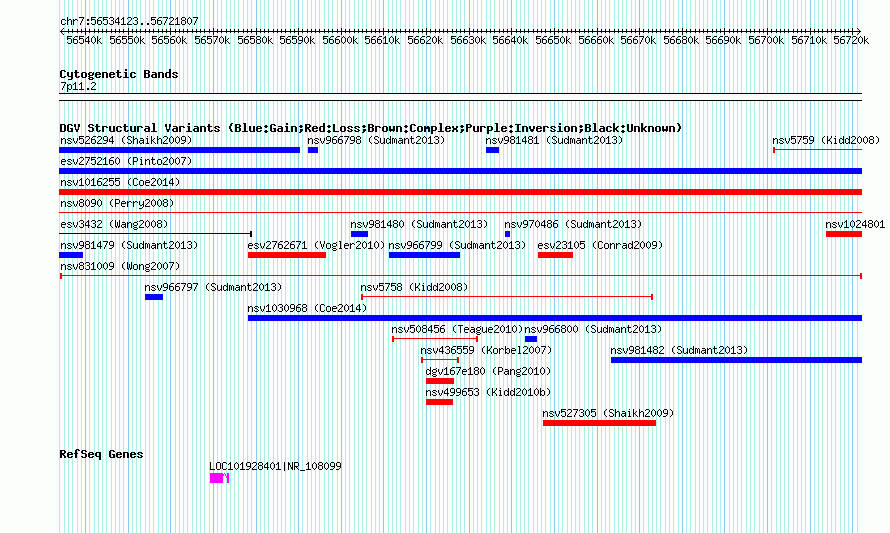Click the 56700k ruler tick label

pos(766,40)
